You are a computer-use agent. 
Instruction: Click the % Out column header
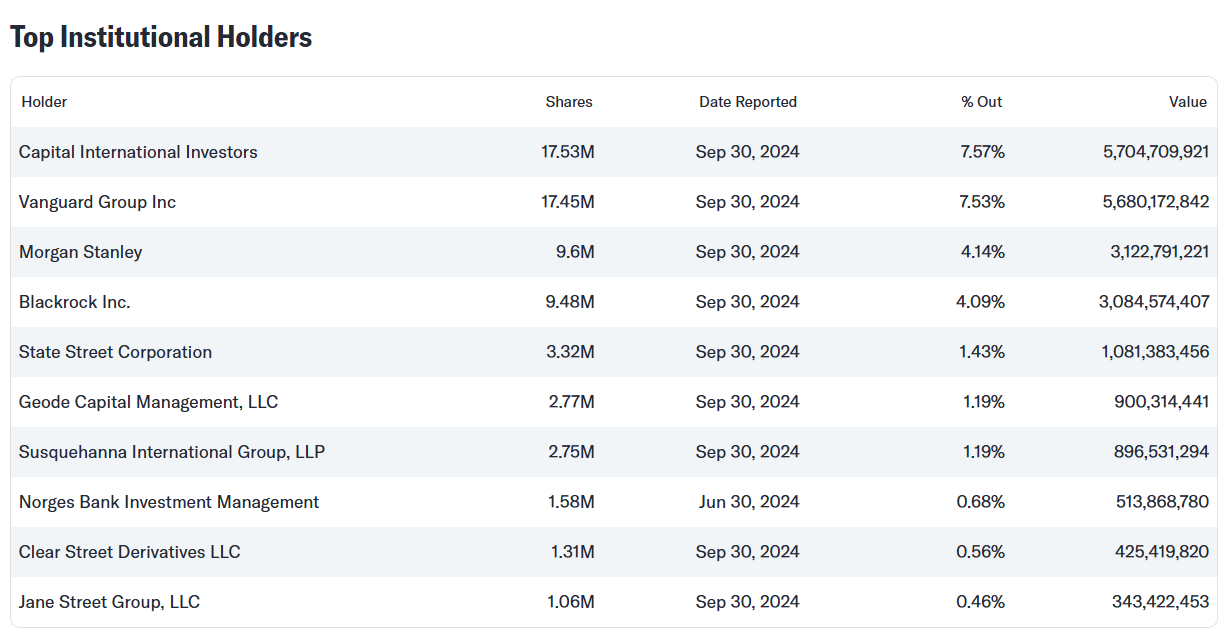click(981, 102)
